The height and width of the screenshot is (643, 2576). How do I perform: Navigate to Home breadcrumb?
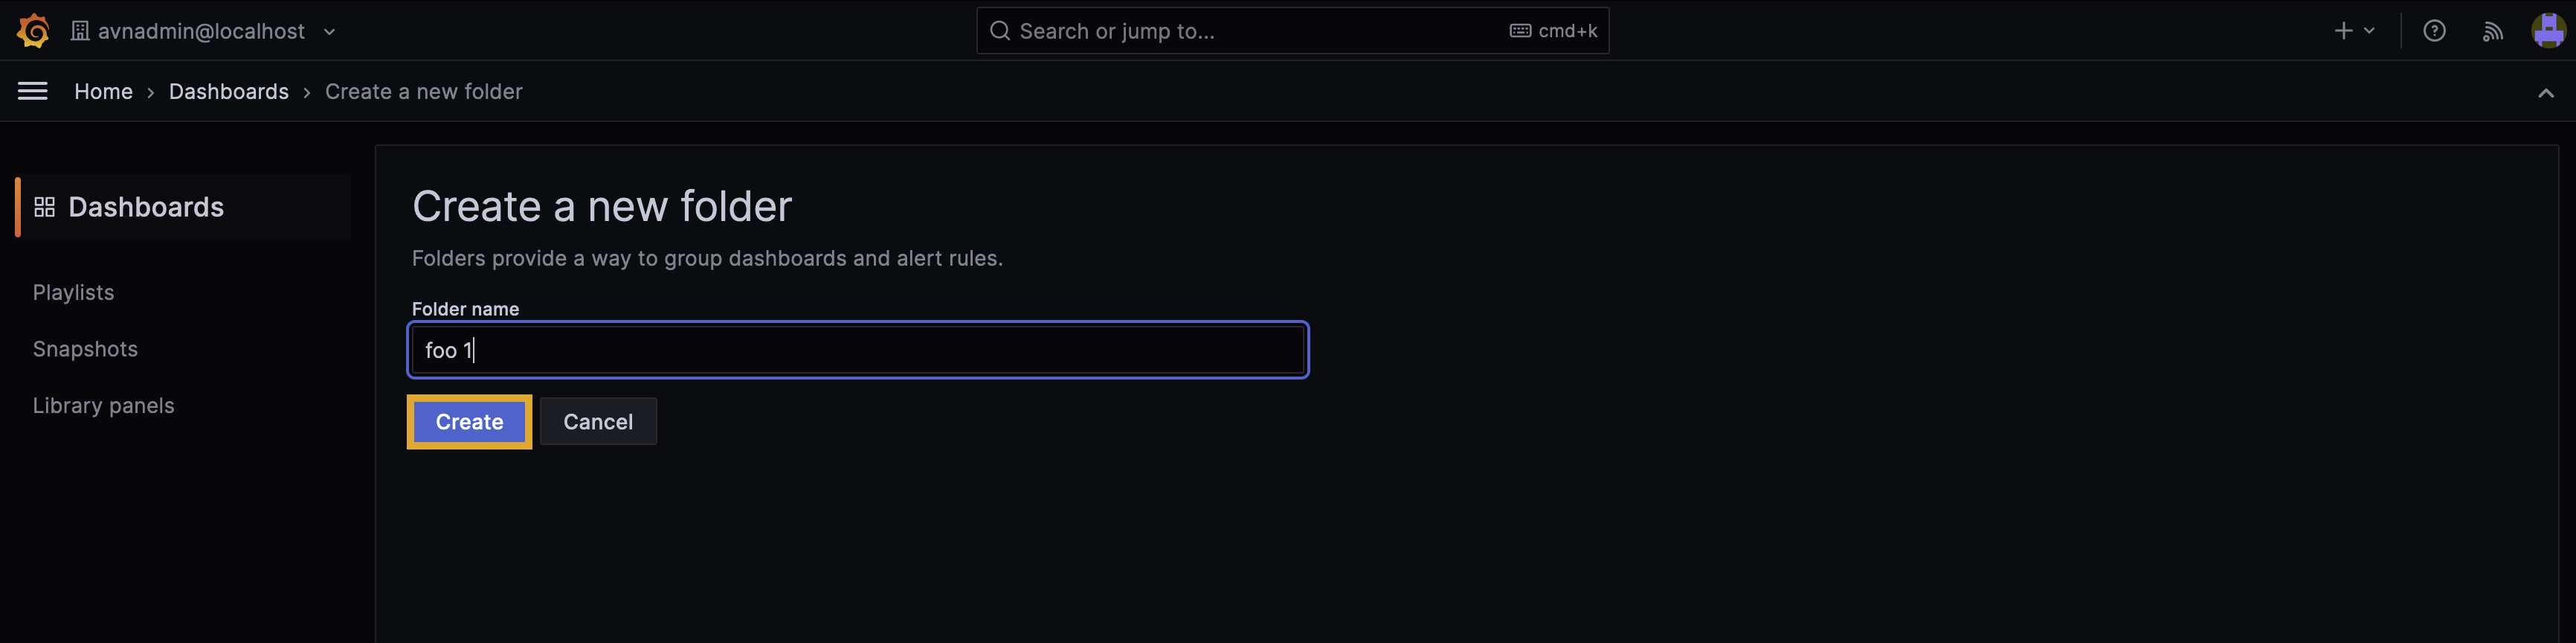coord(103,91)
